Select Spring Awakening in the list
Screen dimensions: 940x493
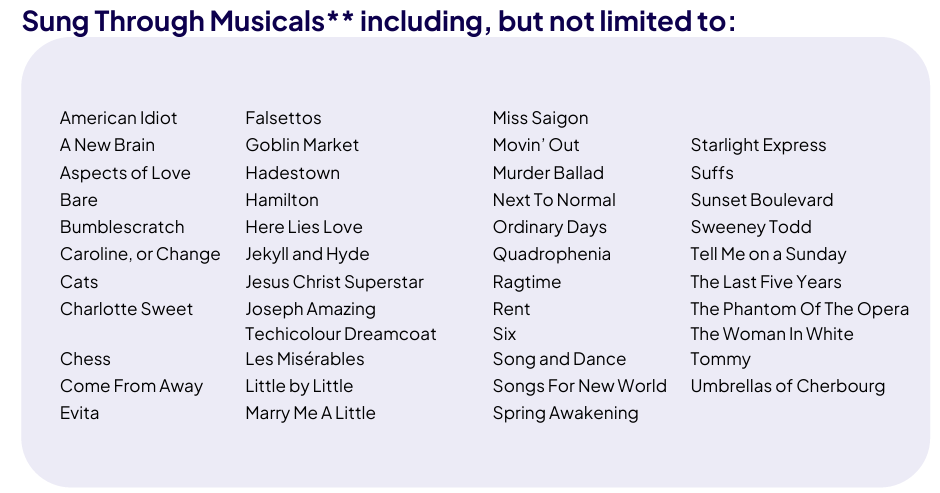click(x=565, y=413)
